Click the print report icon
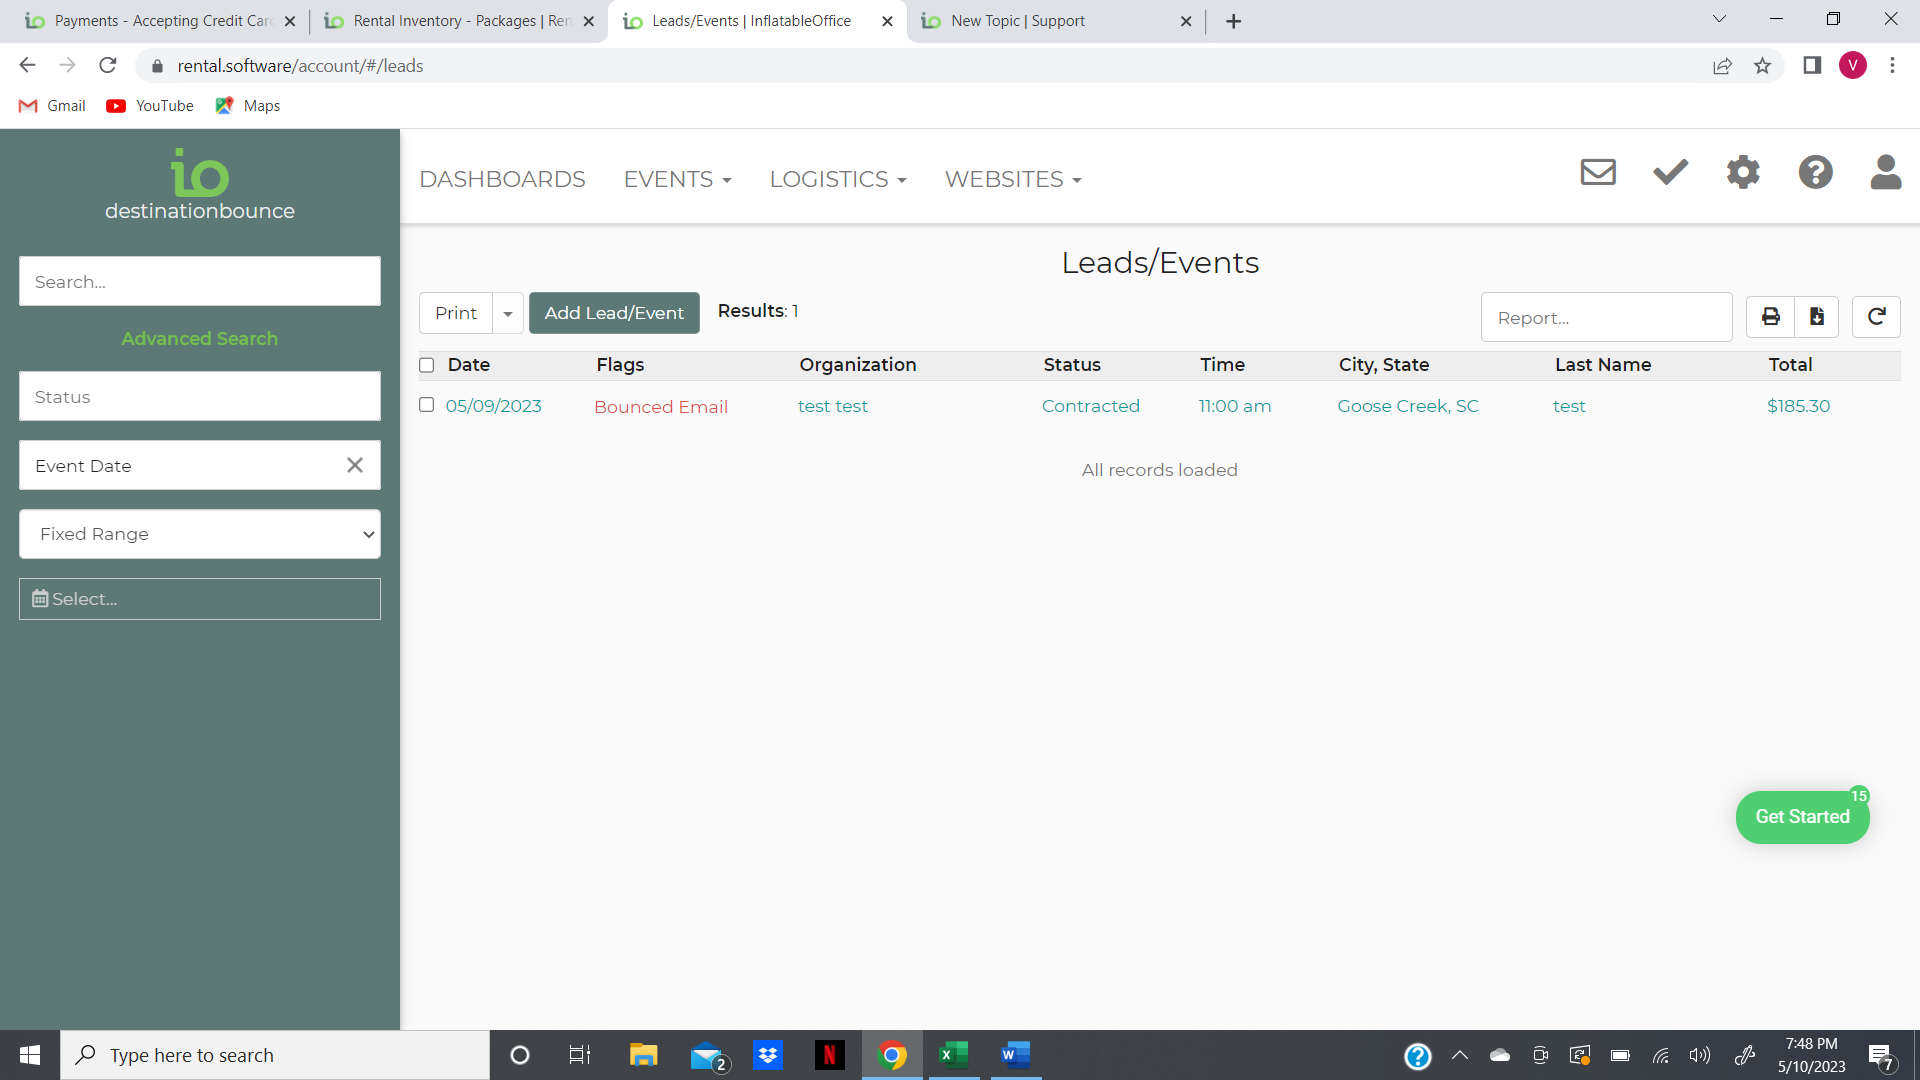This screenshot has height=1080, width=1920. pyautogui.click(x=1770, y=317)
